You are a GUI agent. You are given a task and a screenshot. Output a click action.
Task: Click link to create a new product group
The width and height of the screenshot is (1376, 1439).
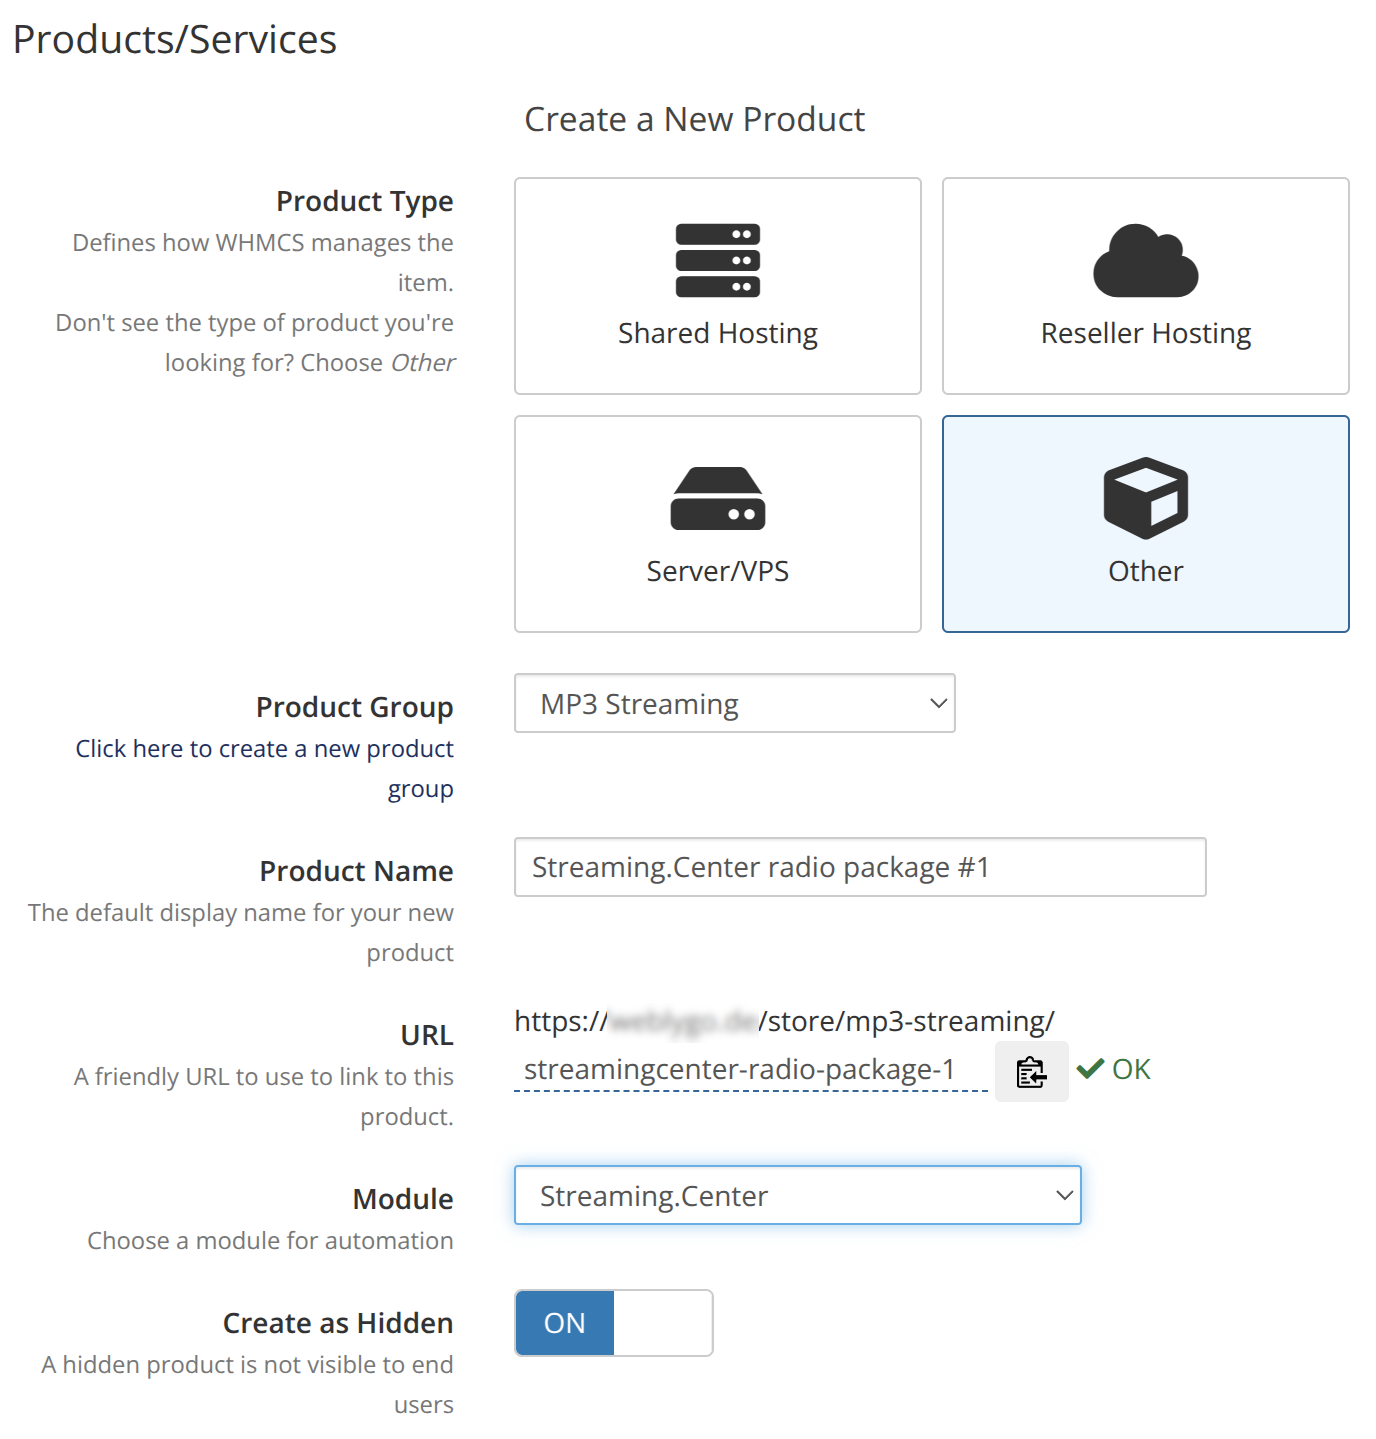pyautogui.click(x=264, y=768)
